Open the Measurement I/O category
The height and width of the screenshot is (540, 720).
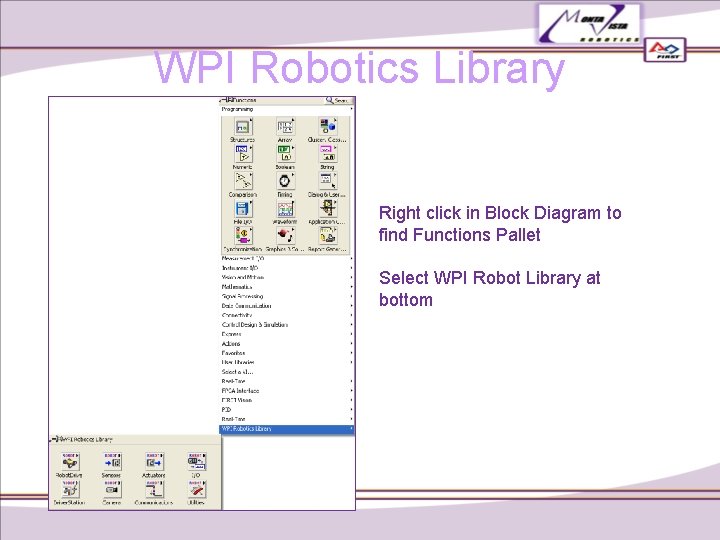tap(287, 259)
